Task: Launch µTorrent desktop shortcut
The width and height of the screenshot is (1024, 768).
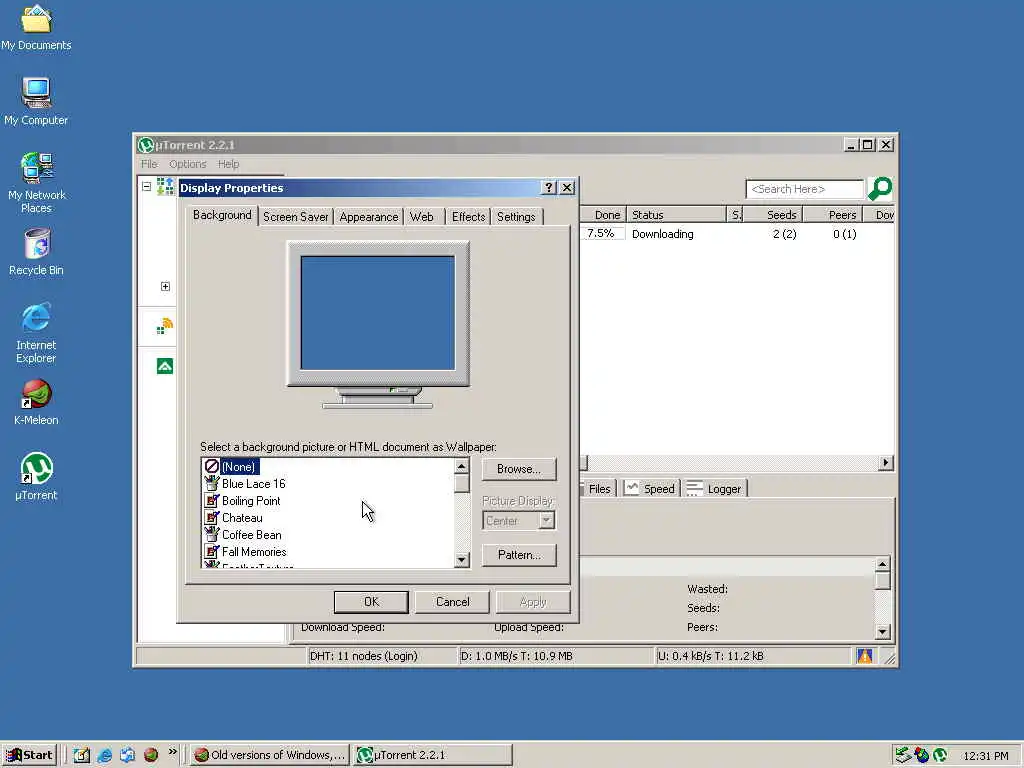Action: coord(37,477)
